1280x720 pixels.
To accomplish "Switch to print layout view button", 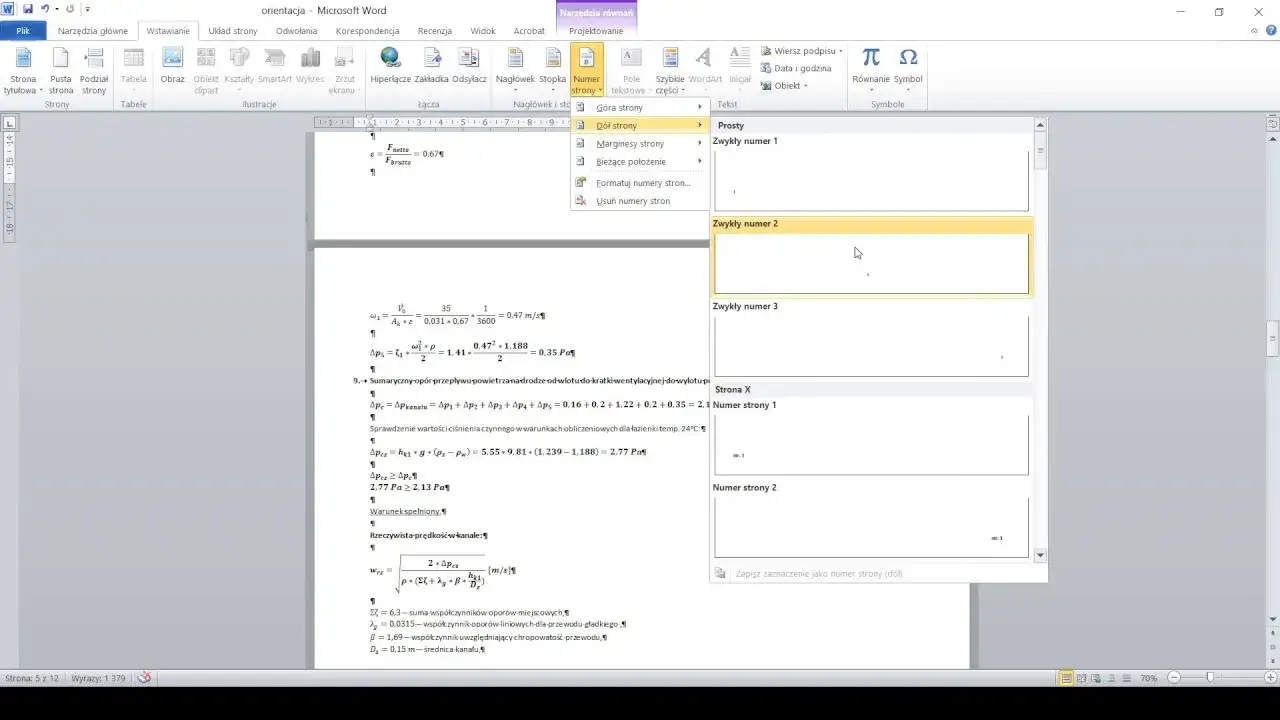I will click(1067, 678).
